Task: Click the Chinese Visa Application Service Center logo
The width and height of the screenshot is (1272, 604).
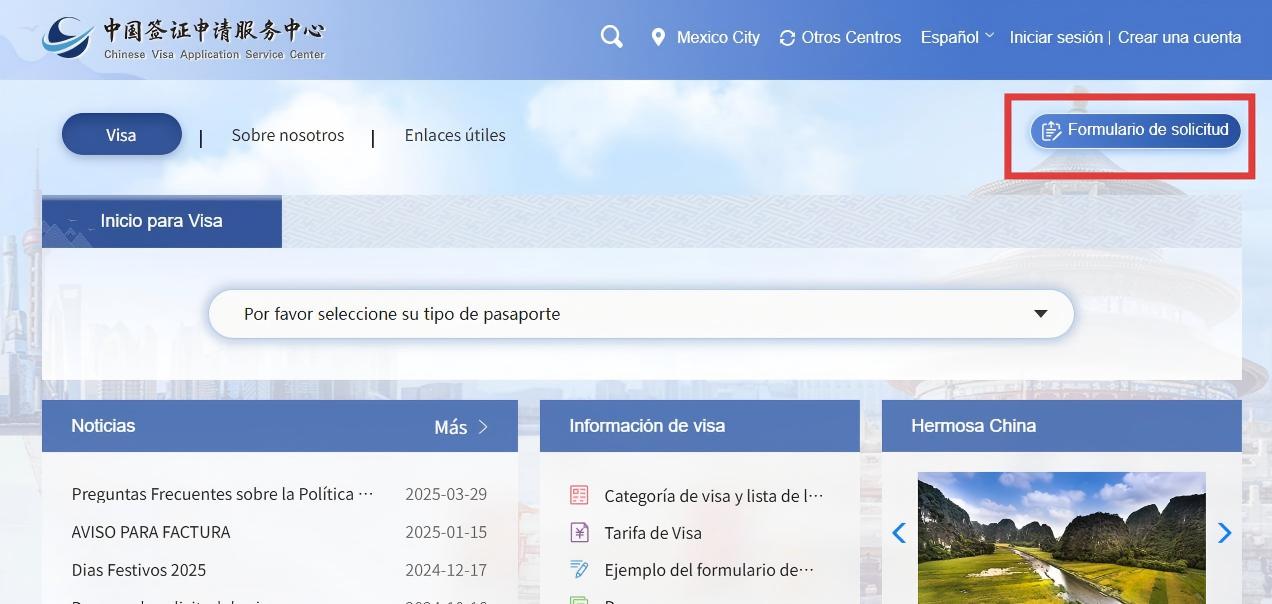Action: (x=184, y=38)
